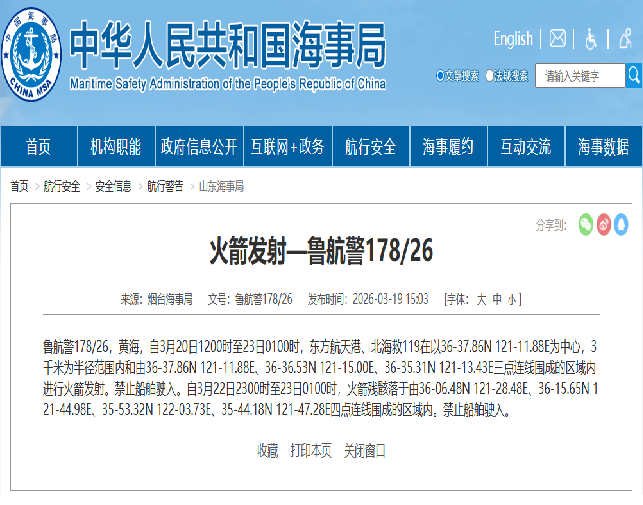Open the 政府信息公开 navigation tab
This screenshot has height=505, width=643.
click(199, 147)
